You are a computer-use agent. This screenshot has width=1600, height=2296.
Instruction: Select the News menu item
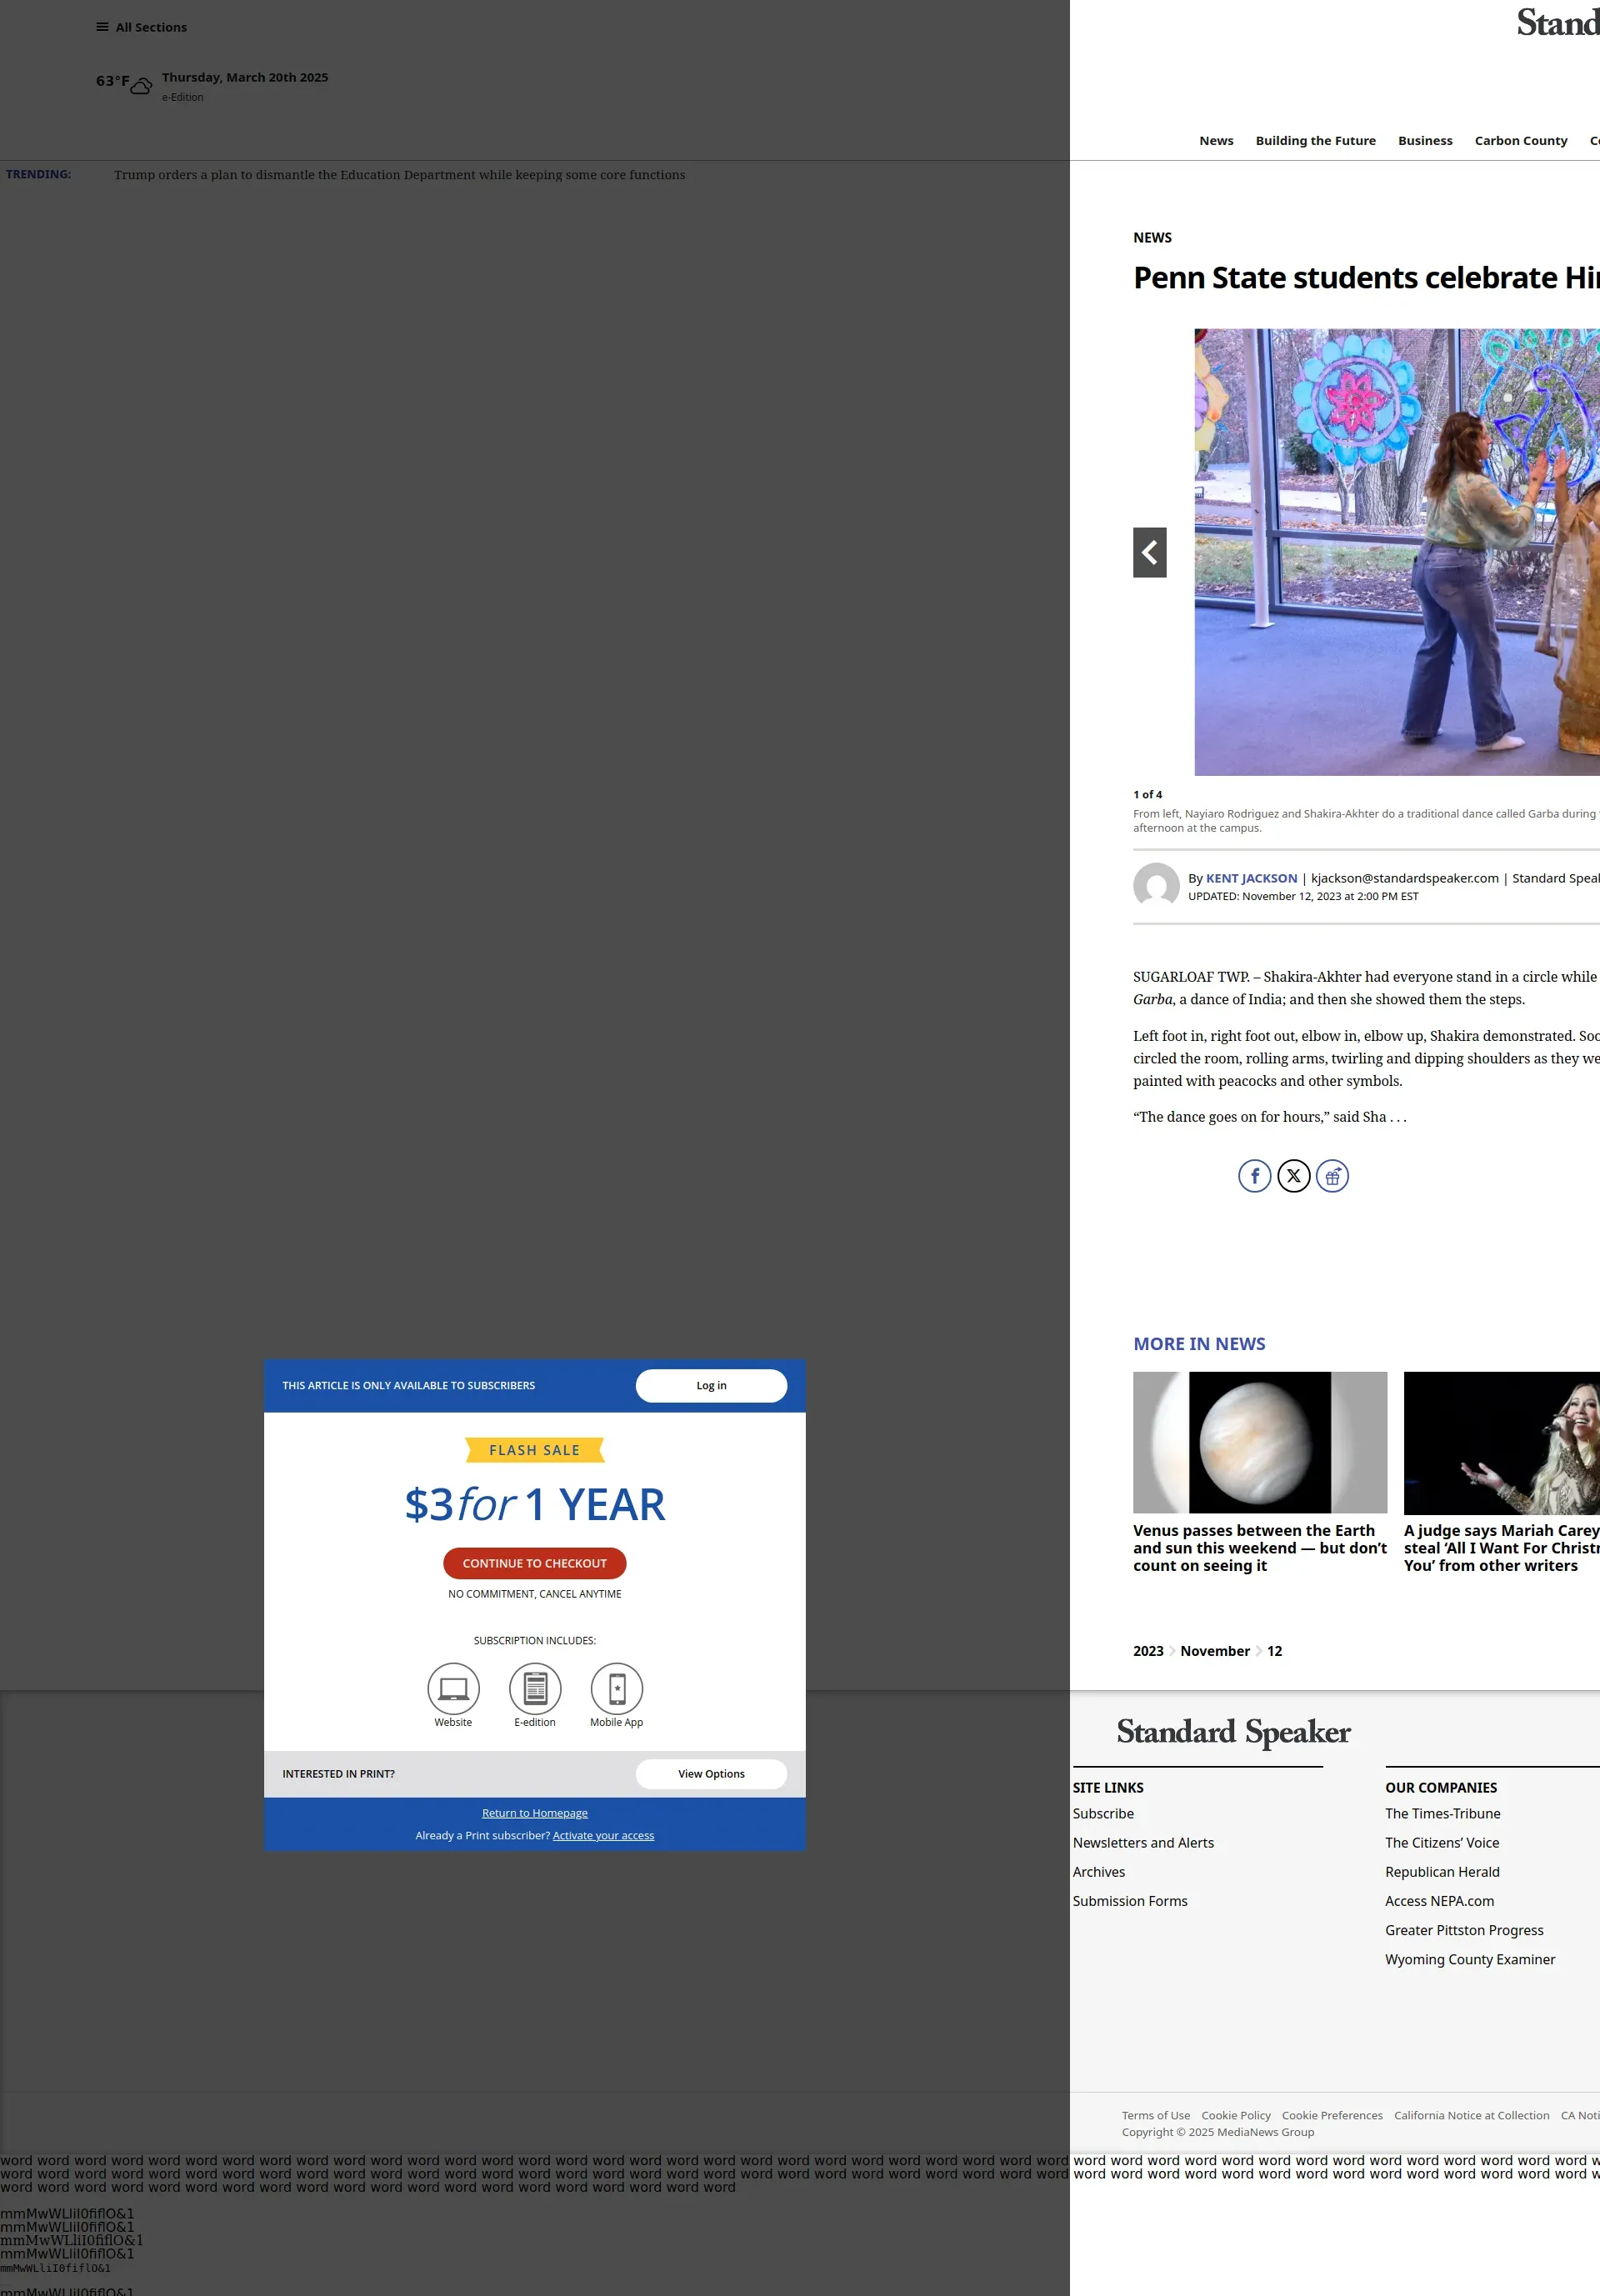click(1216, 141)
